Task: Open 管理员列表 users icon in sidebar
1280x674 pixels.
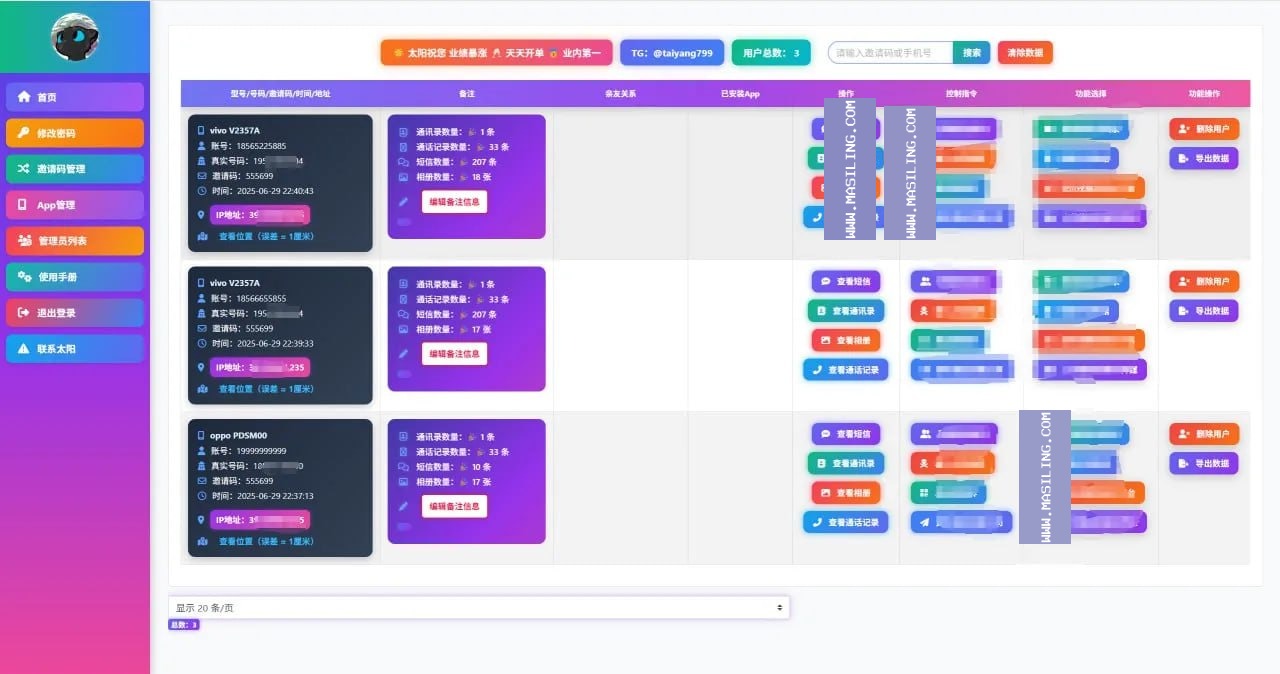Action: pyautogui.click(x=24, y=241)
